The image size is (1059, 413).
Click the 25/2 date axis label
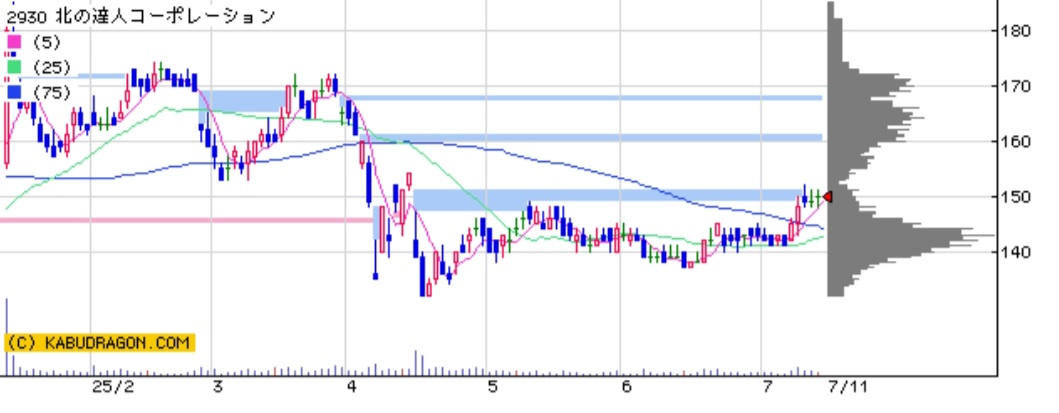pyautogui.click(x=113, y=387)
